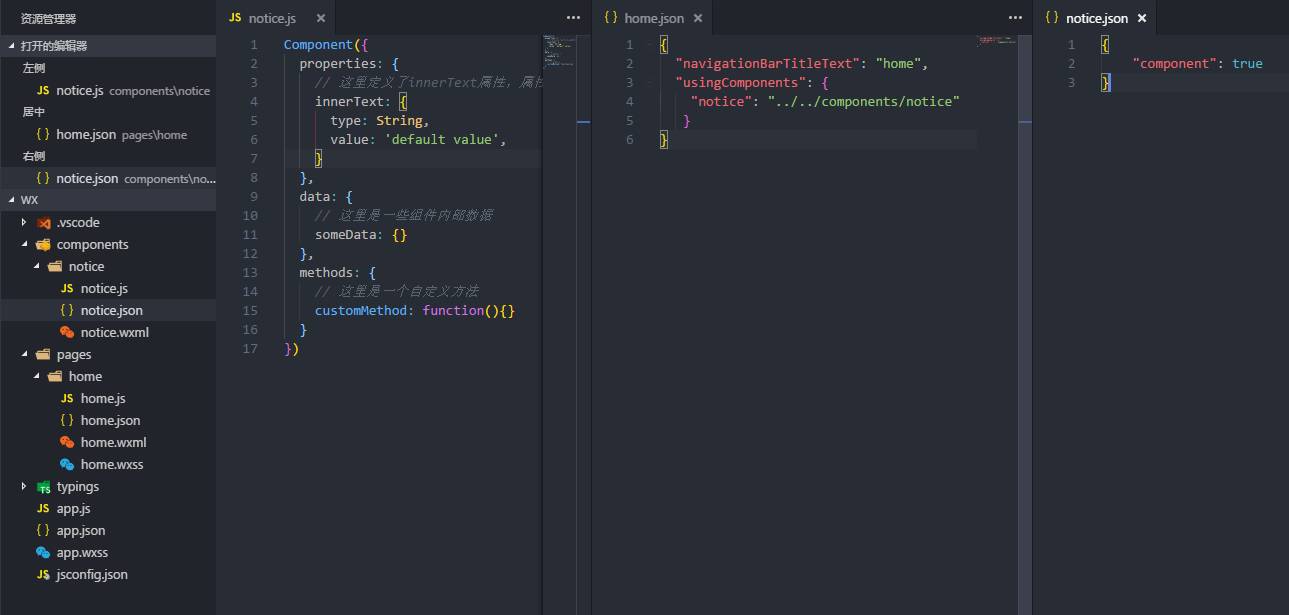1289x615 pixels.
Task: Collapse the notice folder arrow
Action: (36, 266)
